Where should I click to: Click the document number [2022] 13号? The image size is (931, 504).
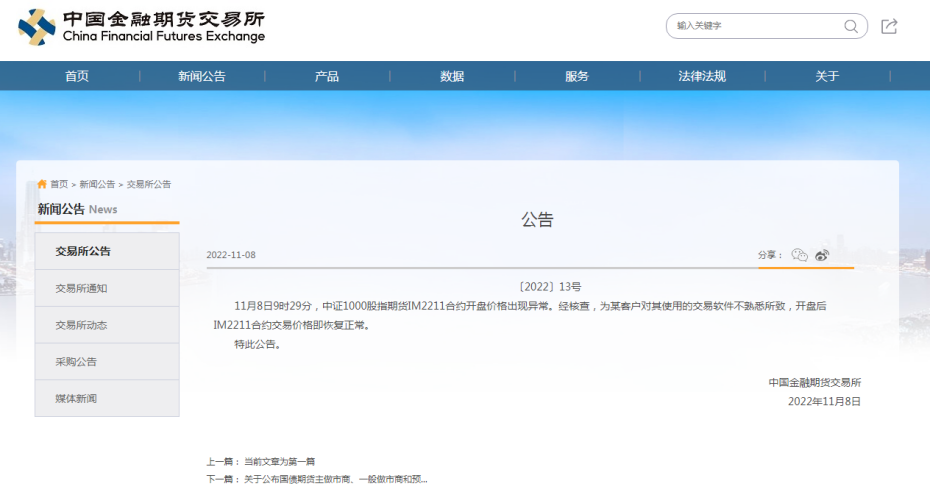click(550, 287)
